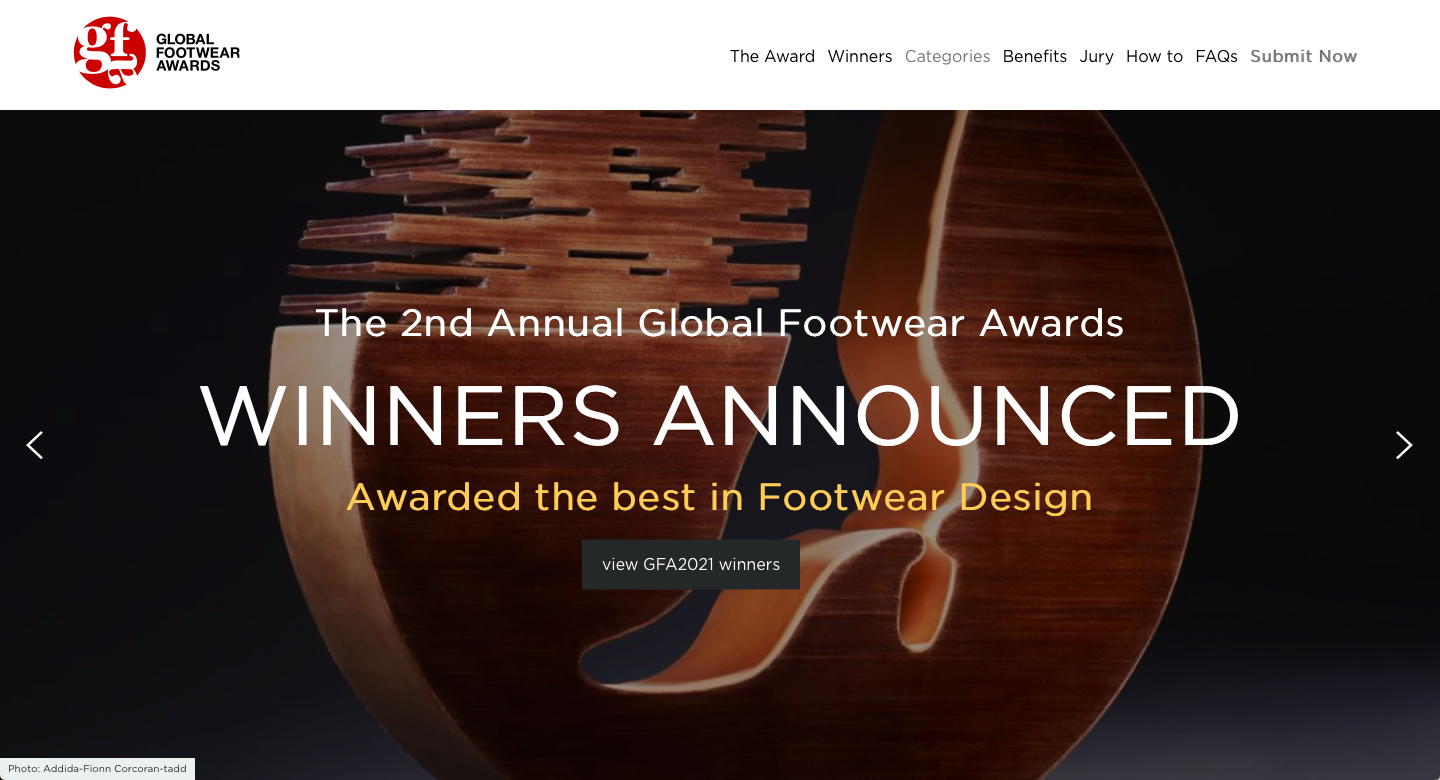Open the How to section
Screen dimensions: 1440x780
click(1154, 56)
